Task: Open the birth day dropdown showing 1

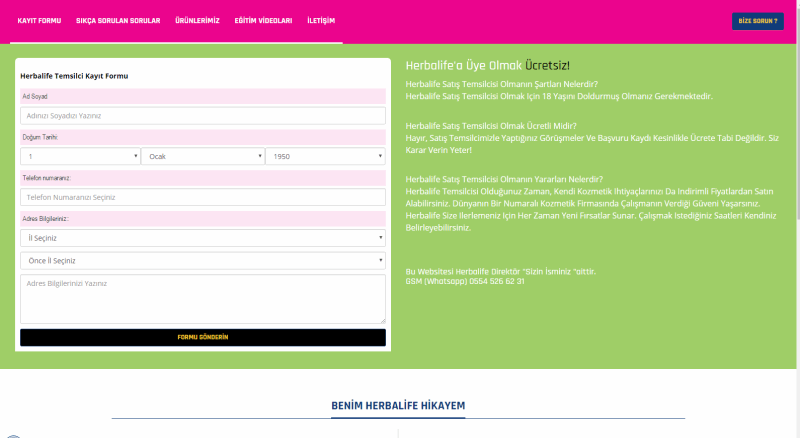Action: 80,156
